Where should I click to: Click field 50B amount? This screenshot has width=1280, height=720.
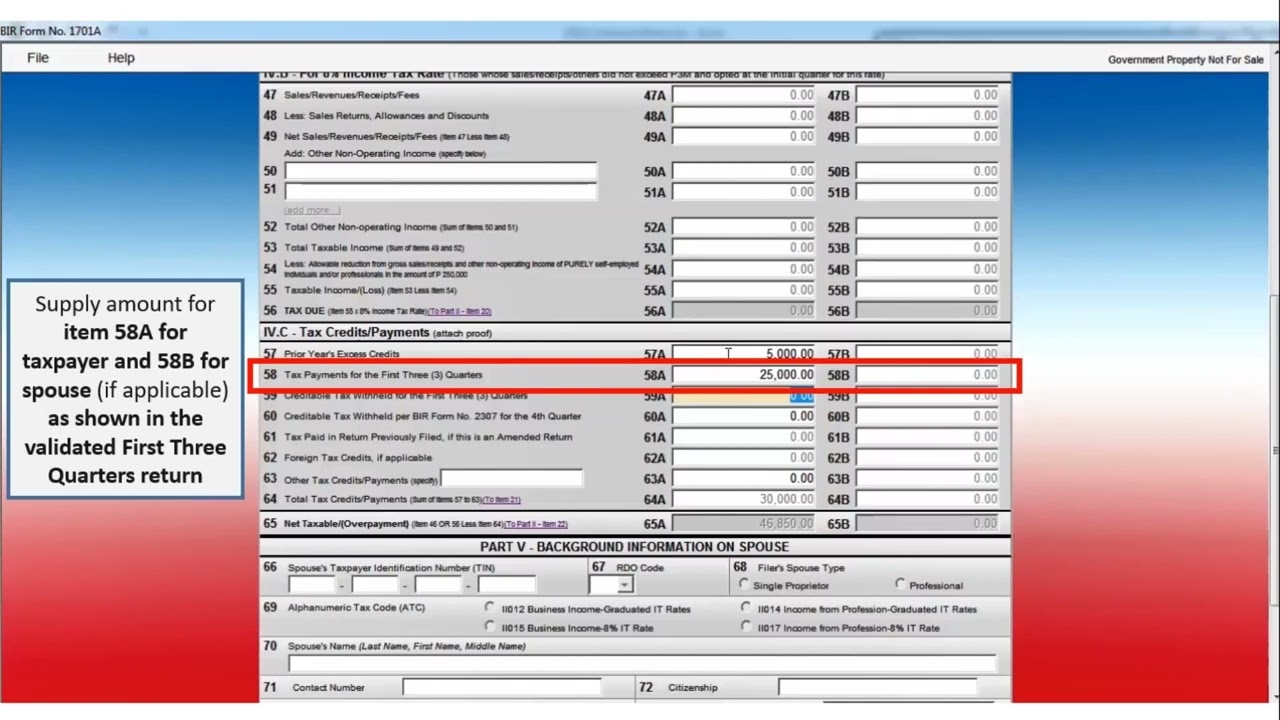[x=928, y=172]
